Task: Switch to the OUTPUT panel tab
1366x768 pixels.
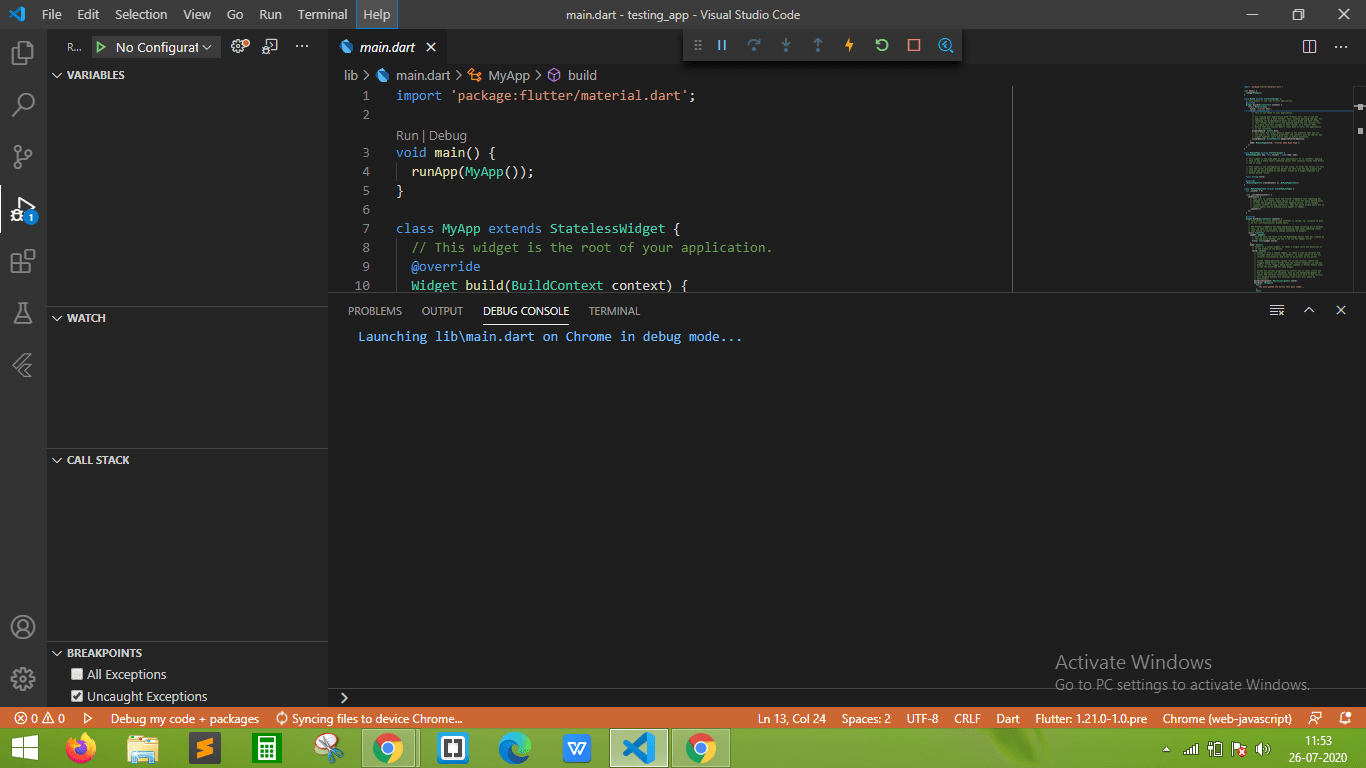Action: click(442, 311)
